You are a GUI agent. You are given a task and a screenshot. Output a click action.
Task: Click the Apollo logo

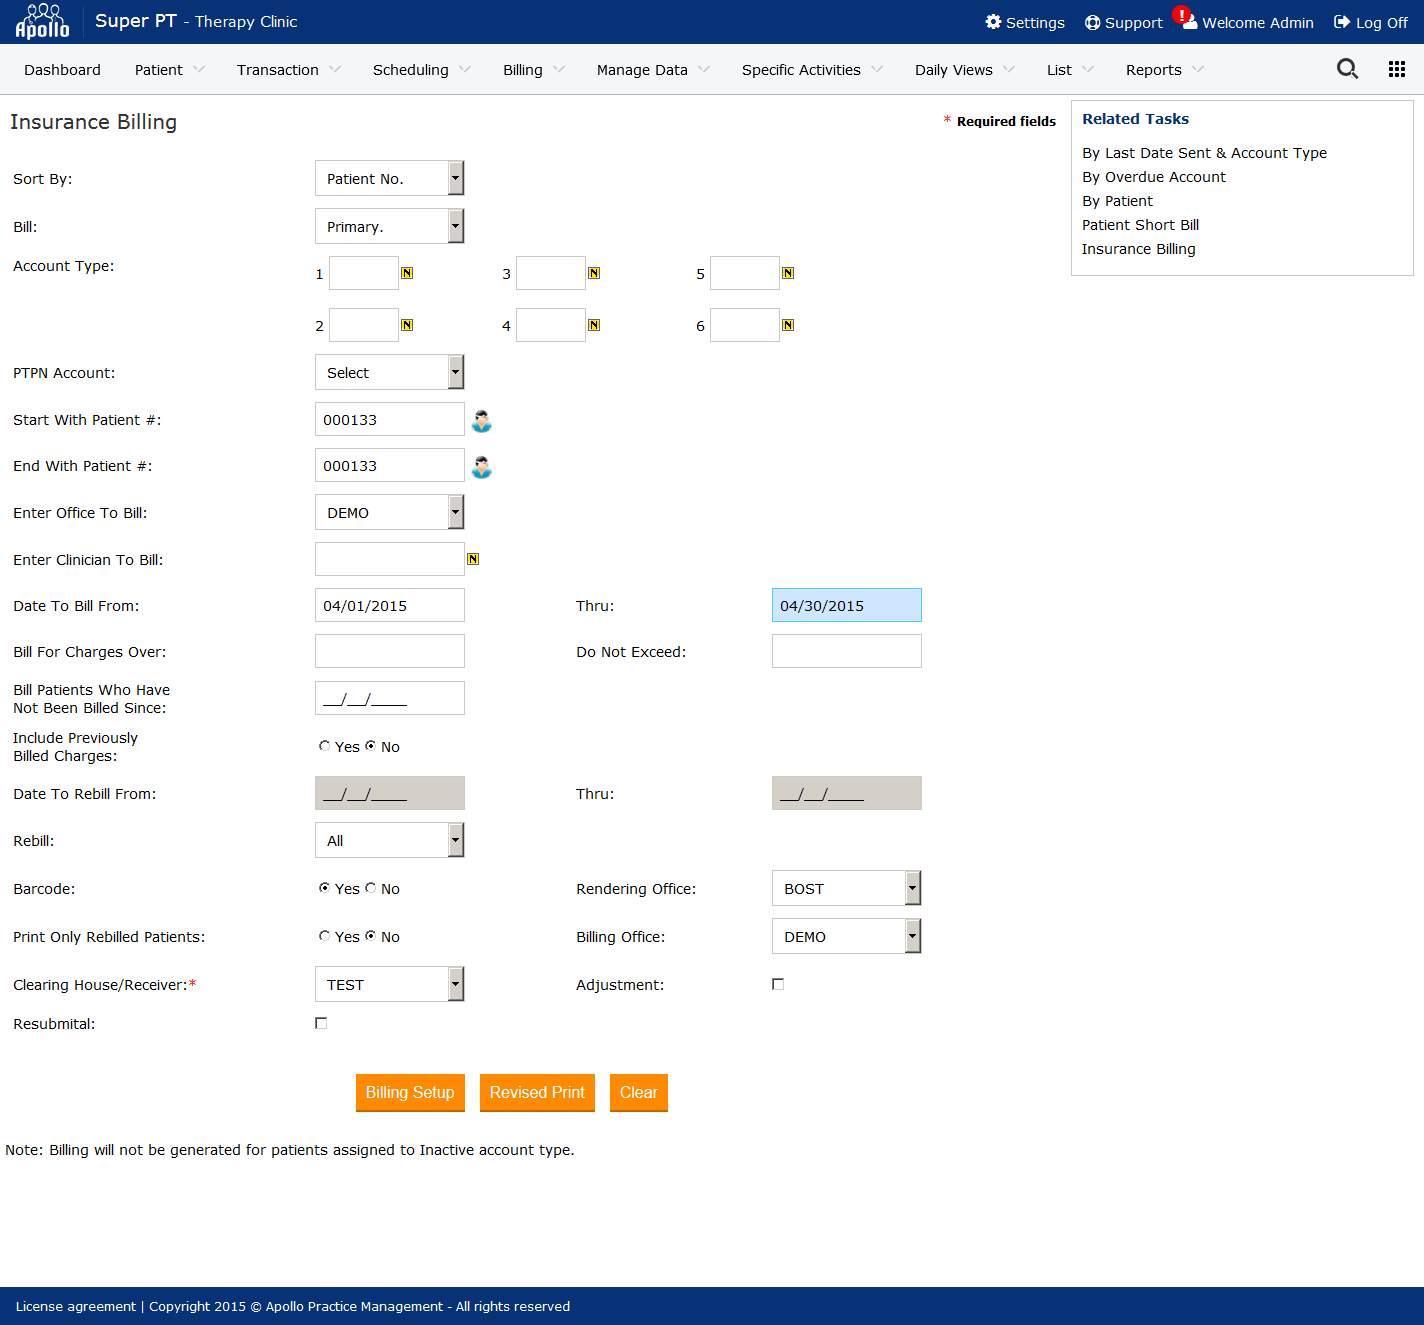[x=42, y=22]
